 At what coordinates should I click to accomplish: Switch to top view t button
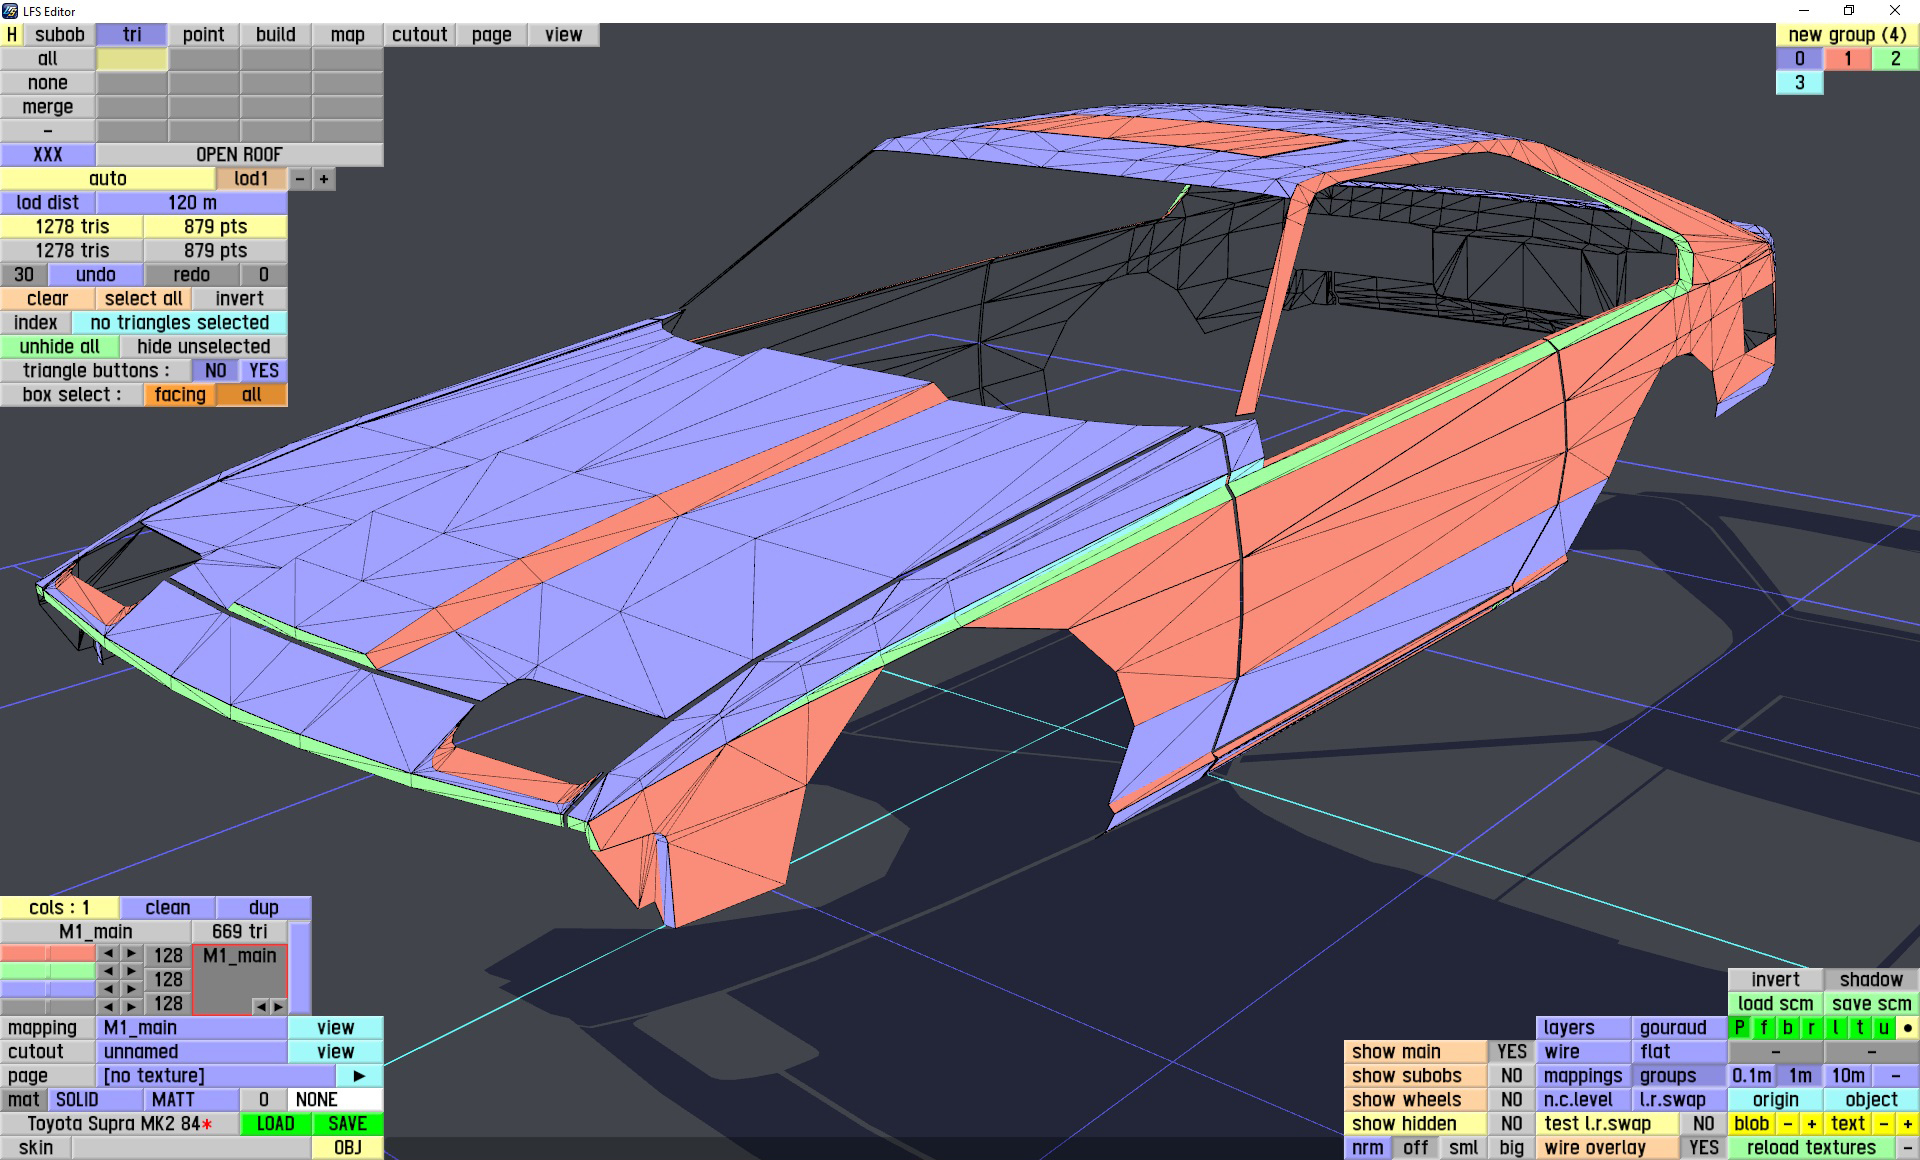tap(1859, 1027)
